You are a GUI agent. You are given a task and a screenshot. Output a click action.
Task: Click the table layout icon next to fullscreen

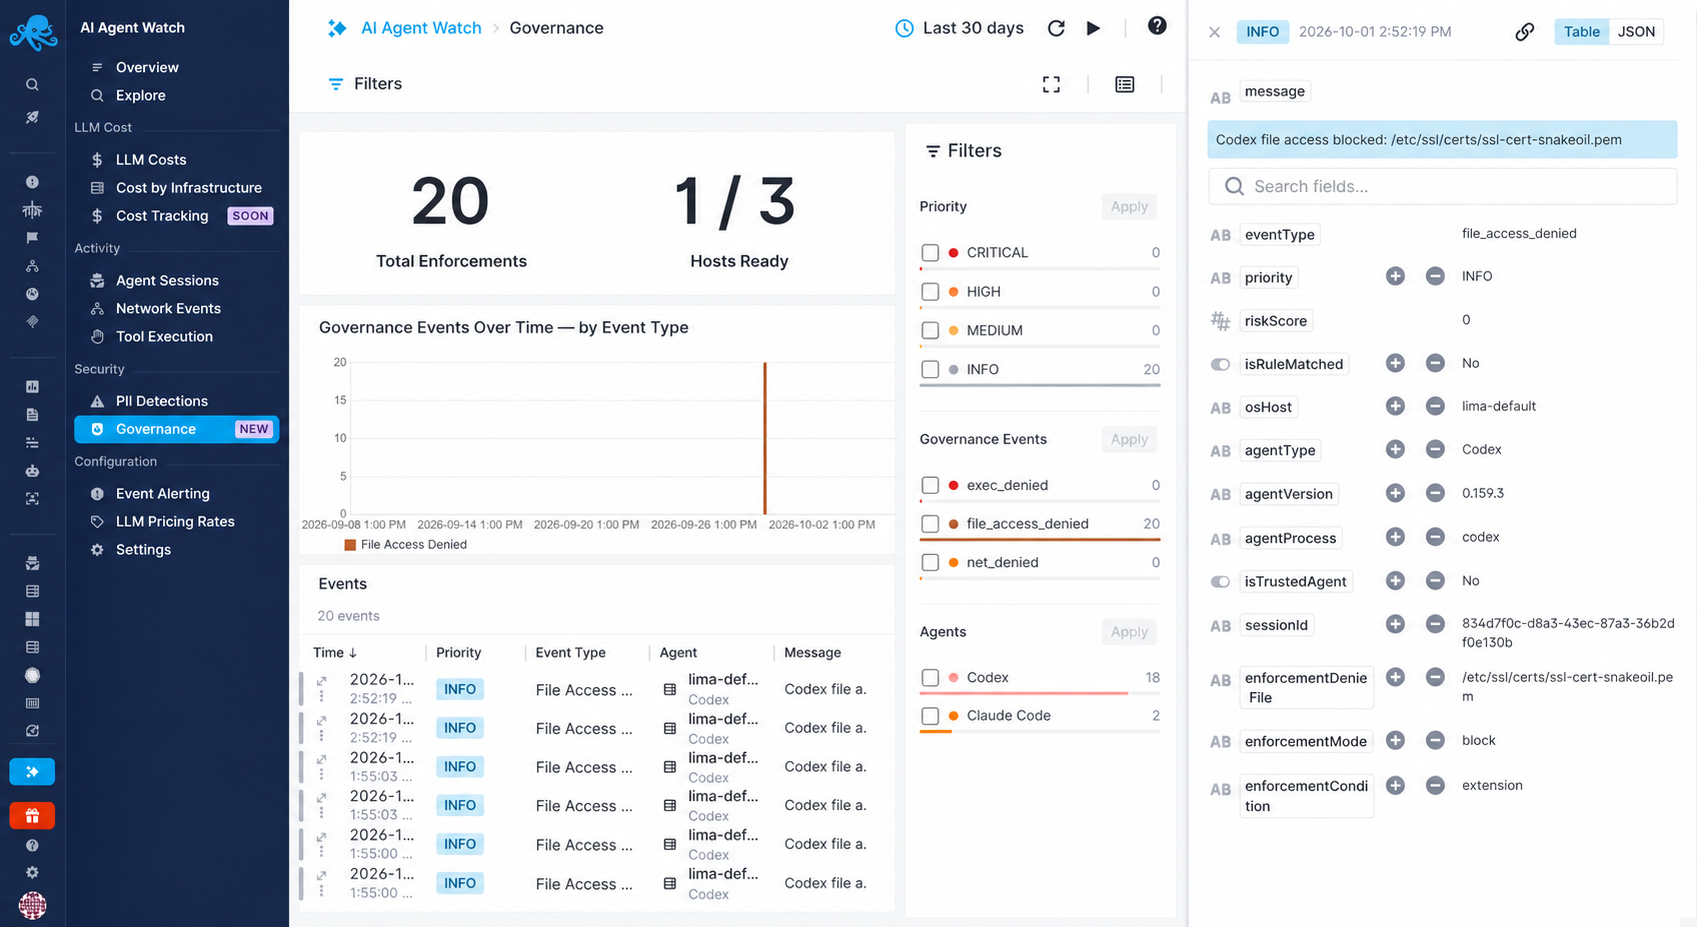point(1125,84)
